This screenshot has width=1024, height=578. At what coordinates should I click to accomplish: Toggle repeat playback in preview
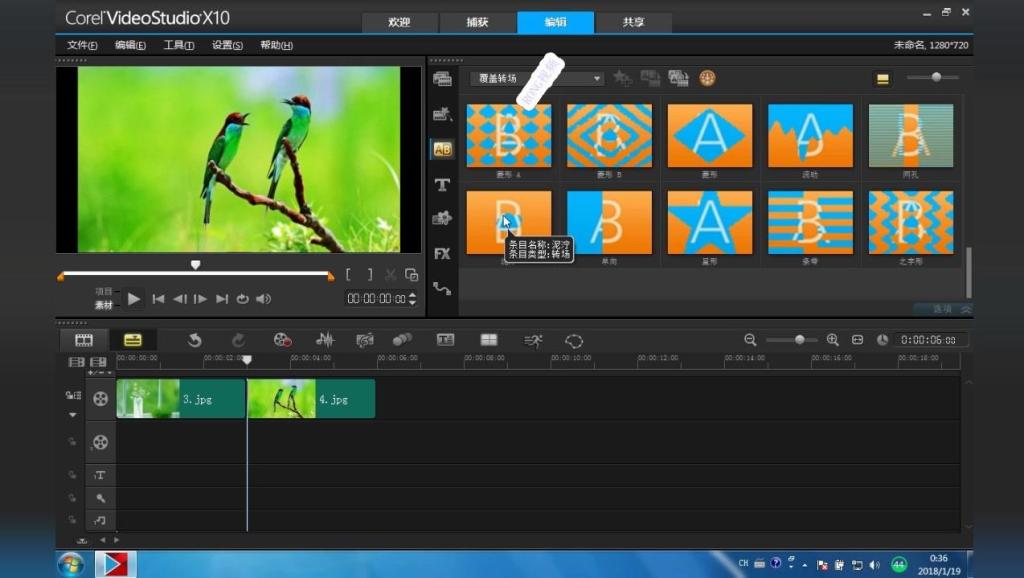(243, 299)
